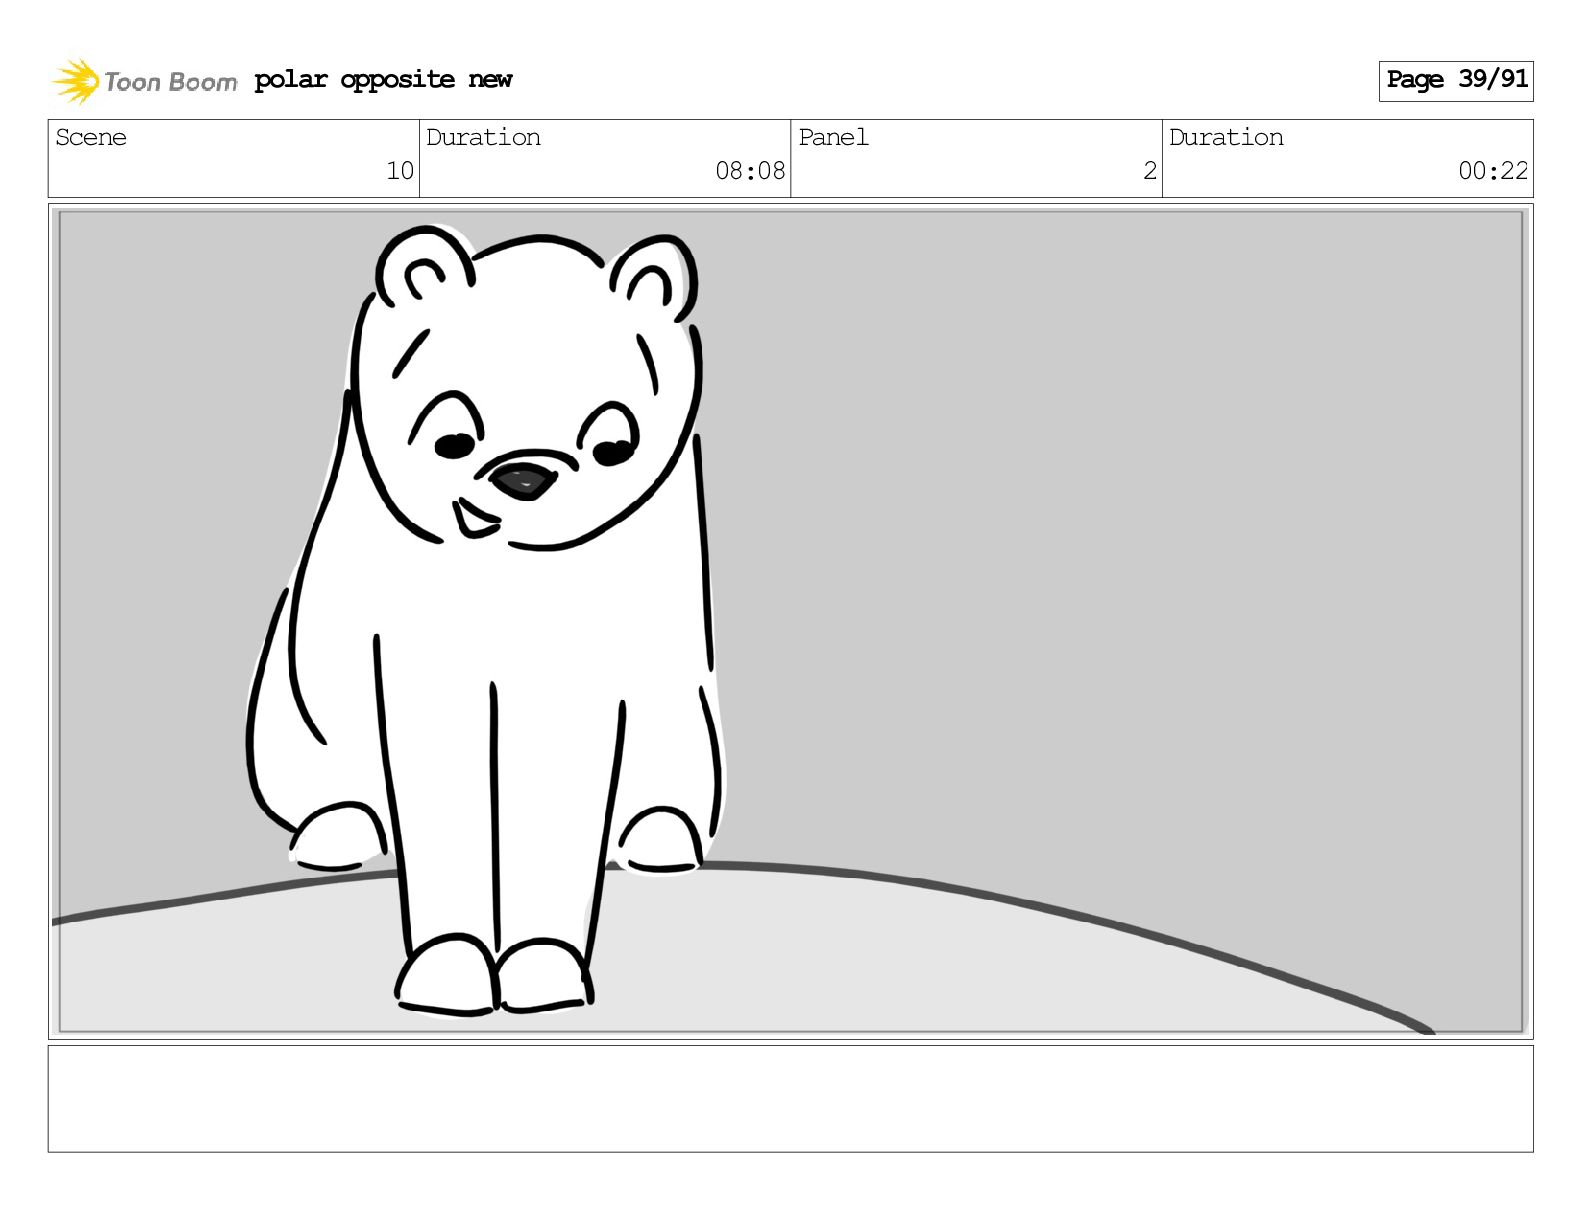Screen dimensions: 1584x1224
Task: Click the polar bear storyboard panel image
Action: (x=791, y=621)
